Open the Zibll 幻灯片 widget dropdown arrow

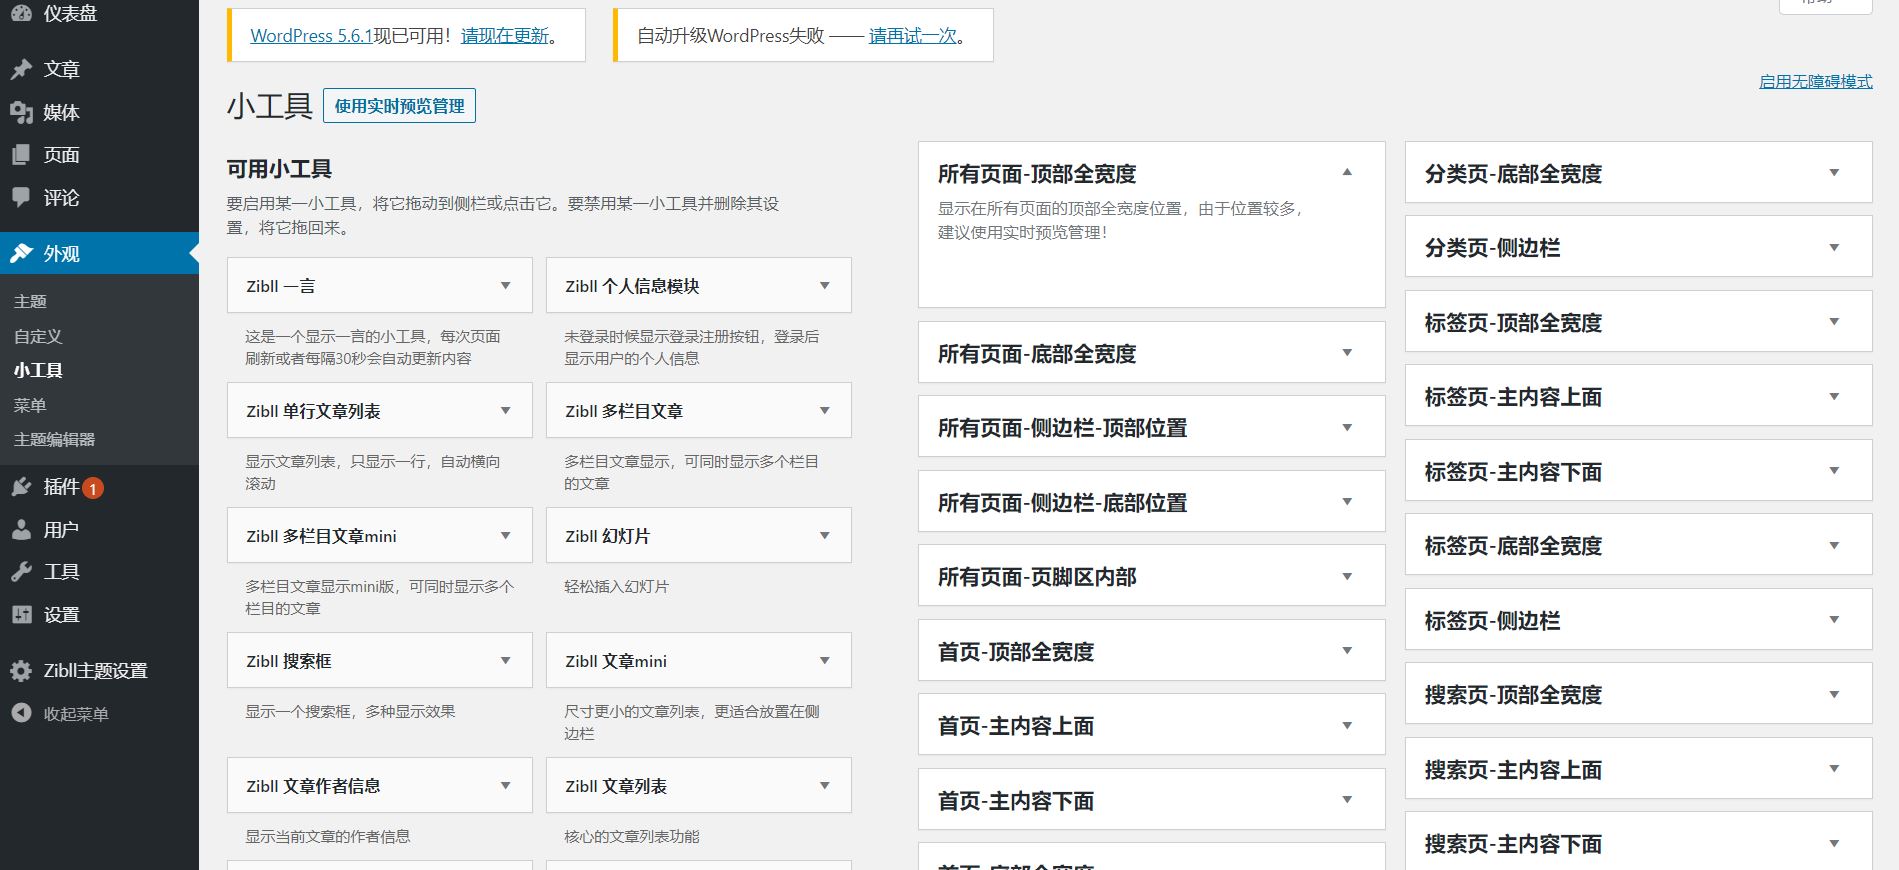[824, 536]
